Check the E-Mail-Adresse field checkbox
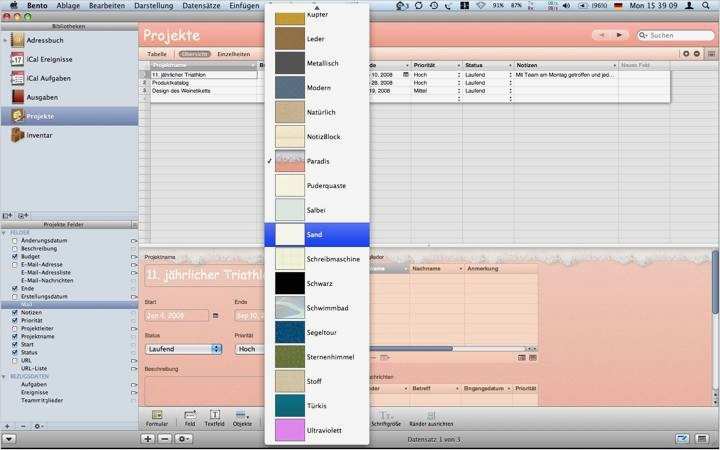This screenshot has width=720, height=450. pyautogui.click(x=15, y=264)
